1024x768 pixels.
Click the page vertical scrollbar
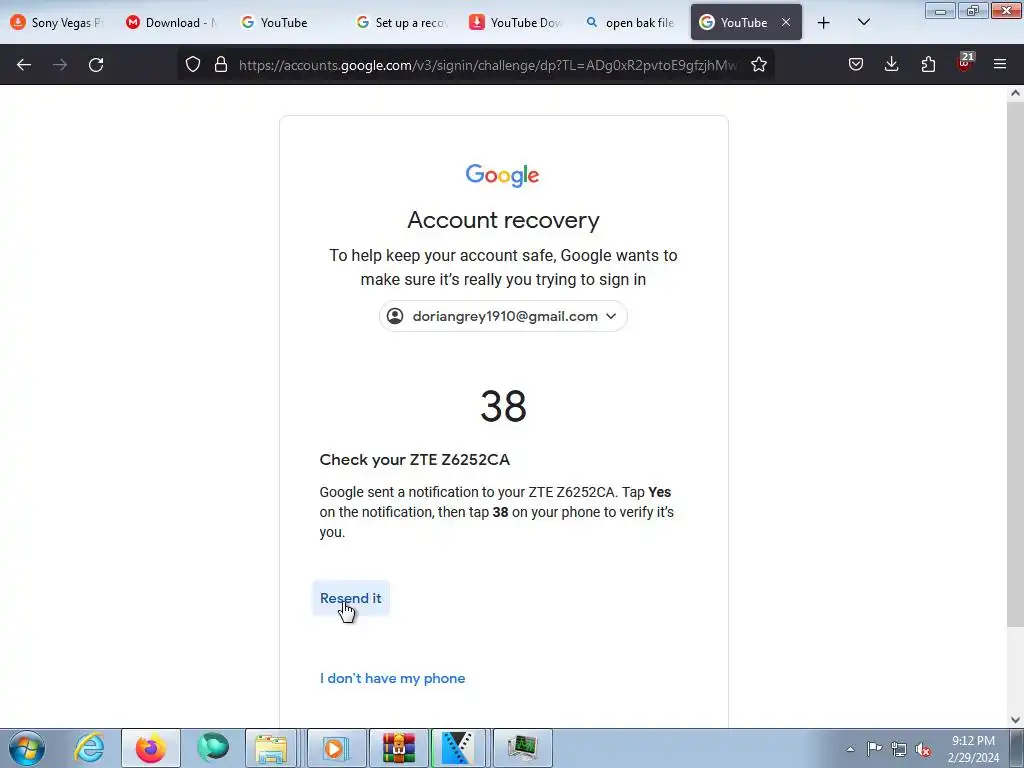tap(1015, 365)
